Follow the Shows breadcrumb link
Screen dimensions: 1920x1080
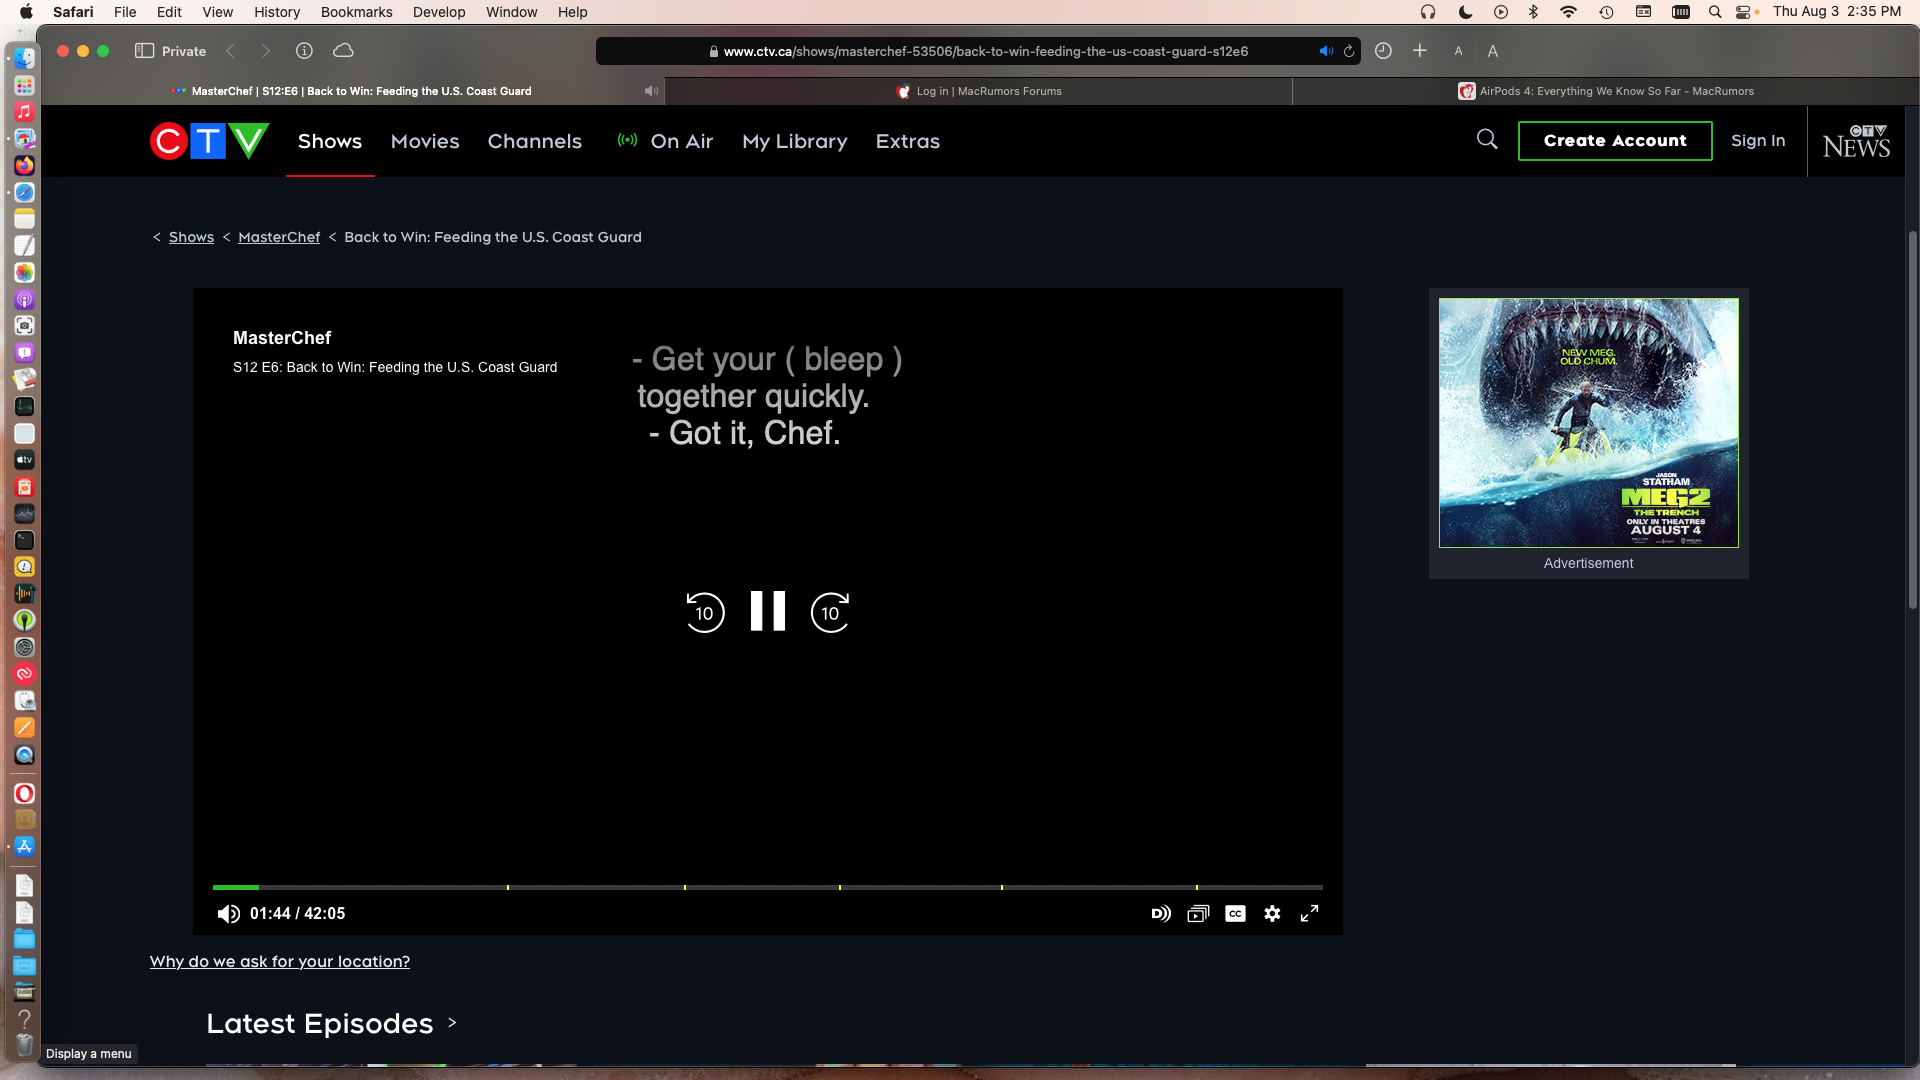[x=191, y=237]
